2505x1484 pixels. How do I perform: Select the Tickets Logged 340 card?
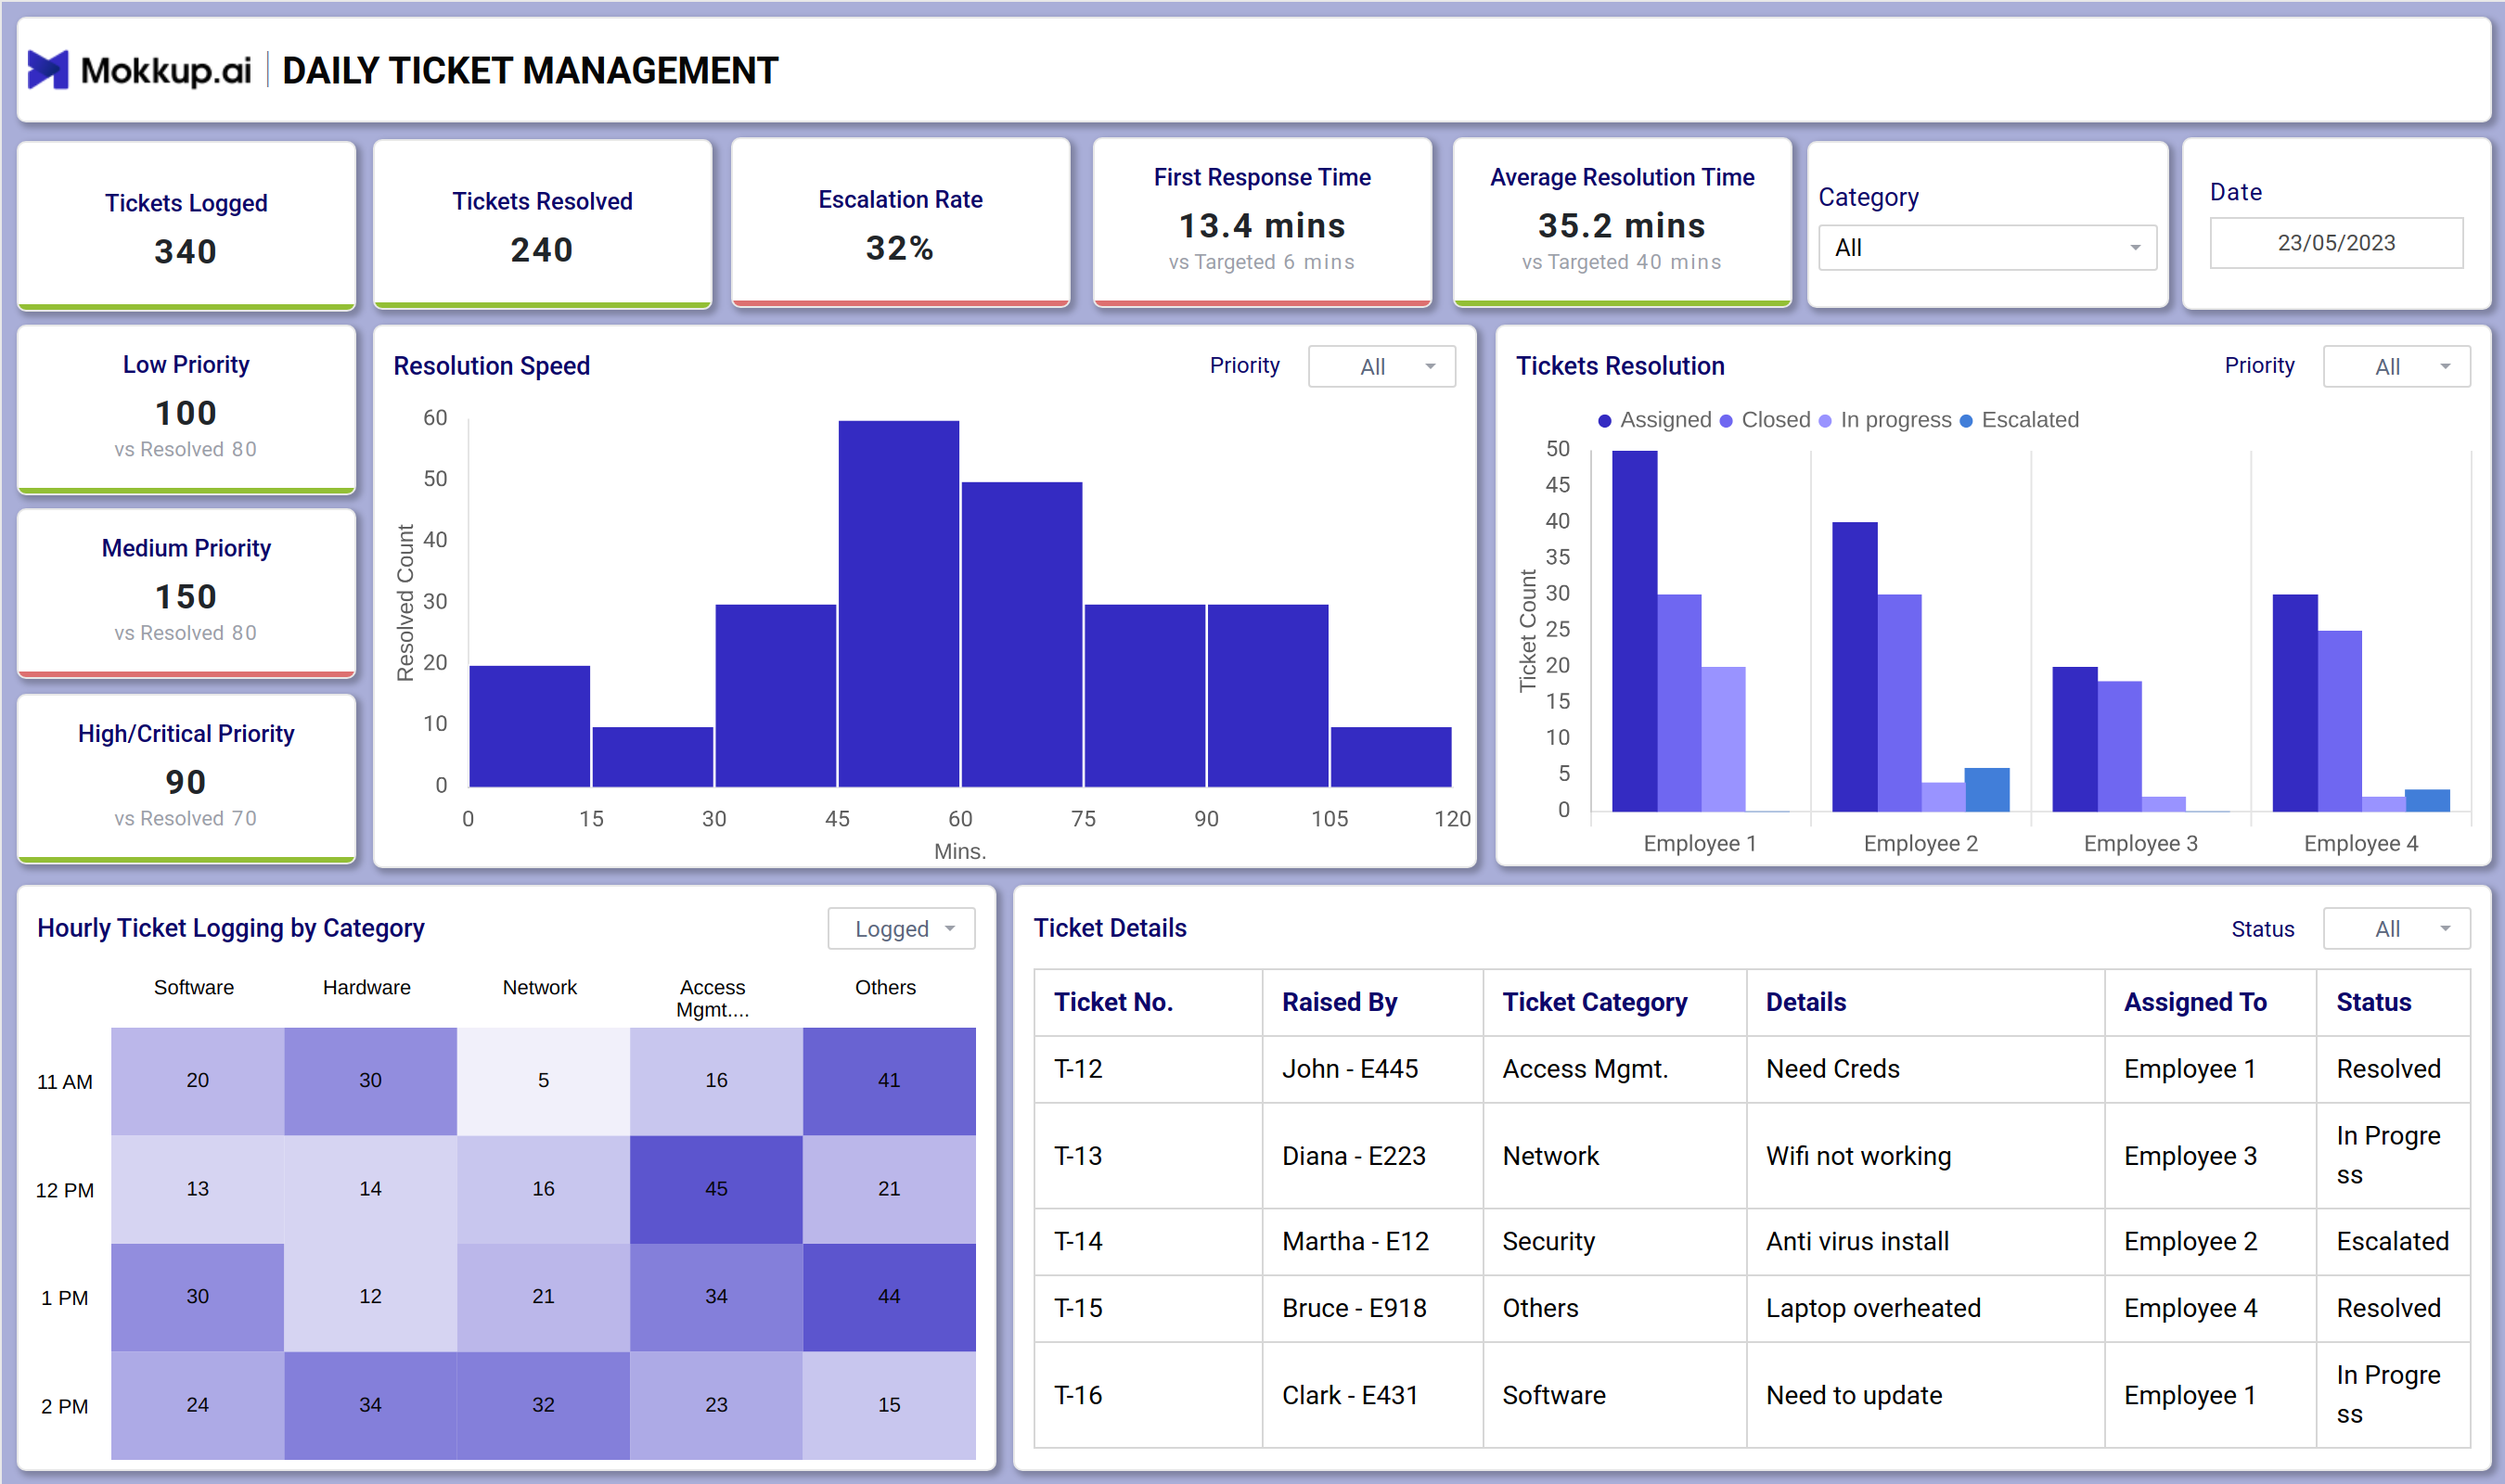[x=186, y=226]
